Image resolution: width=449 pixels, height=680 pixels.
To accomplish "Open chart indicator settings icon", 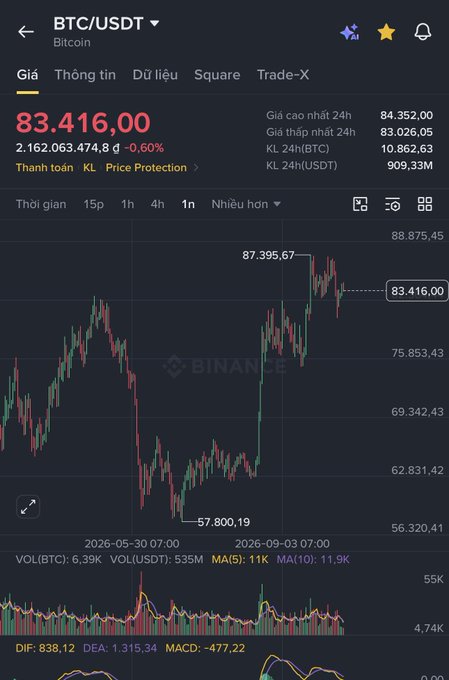I will [393, 204].
